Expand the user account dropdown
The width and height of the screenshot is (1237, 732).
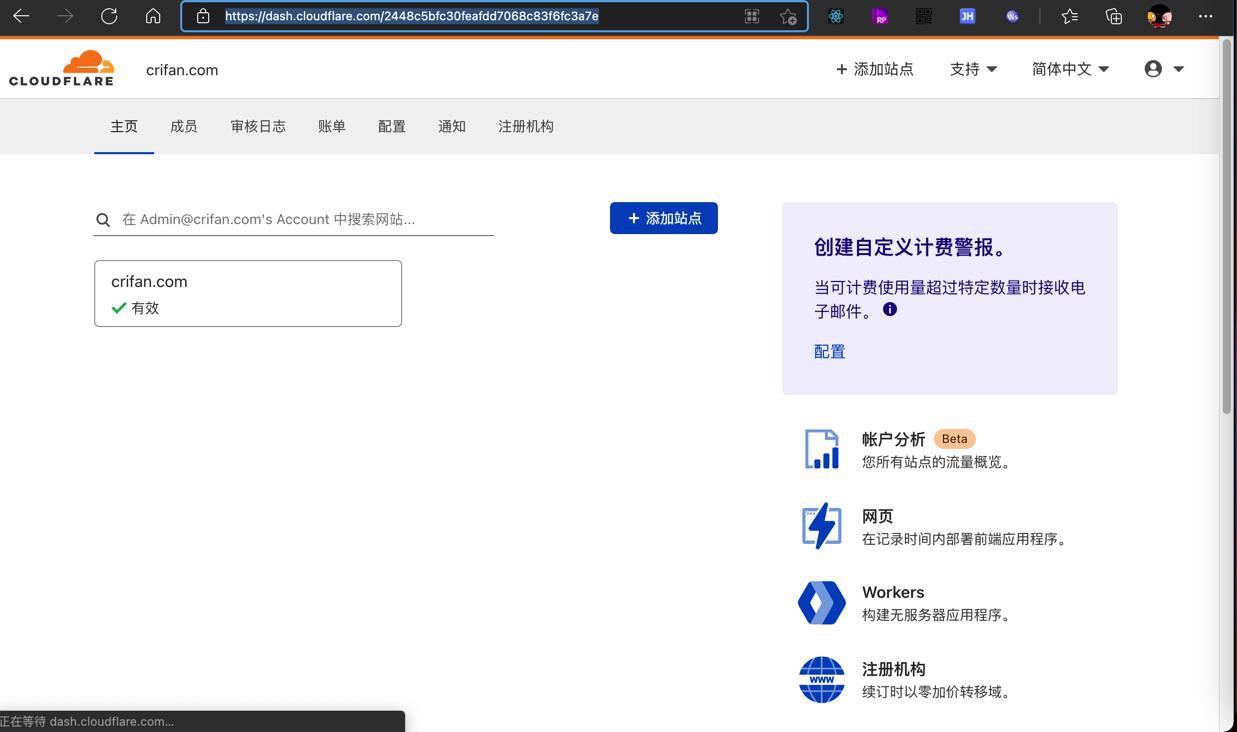click(1164, 69)
